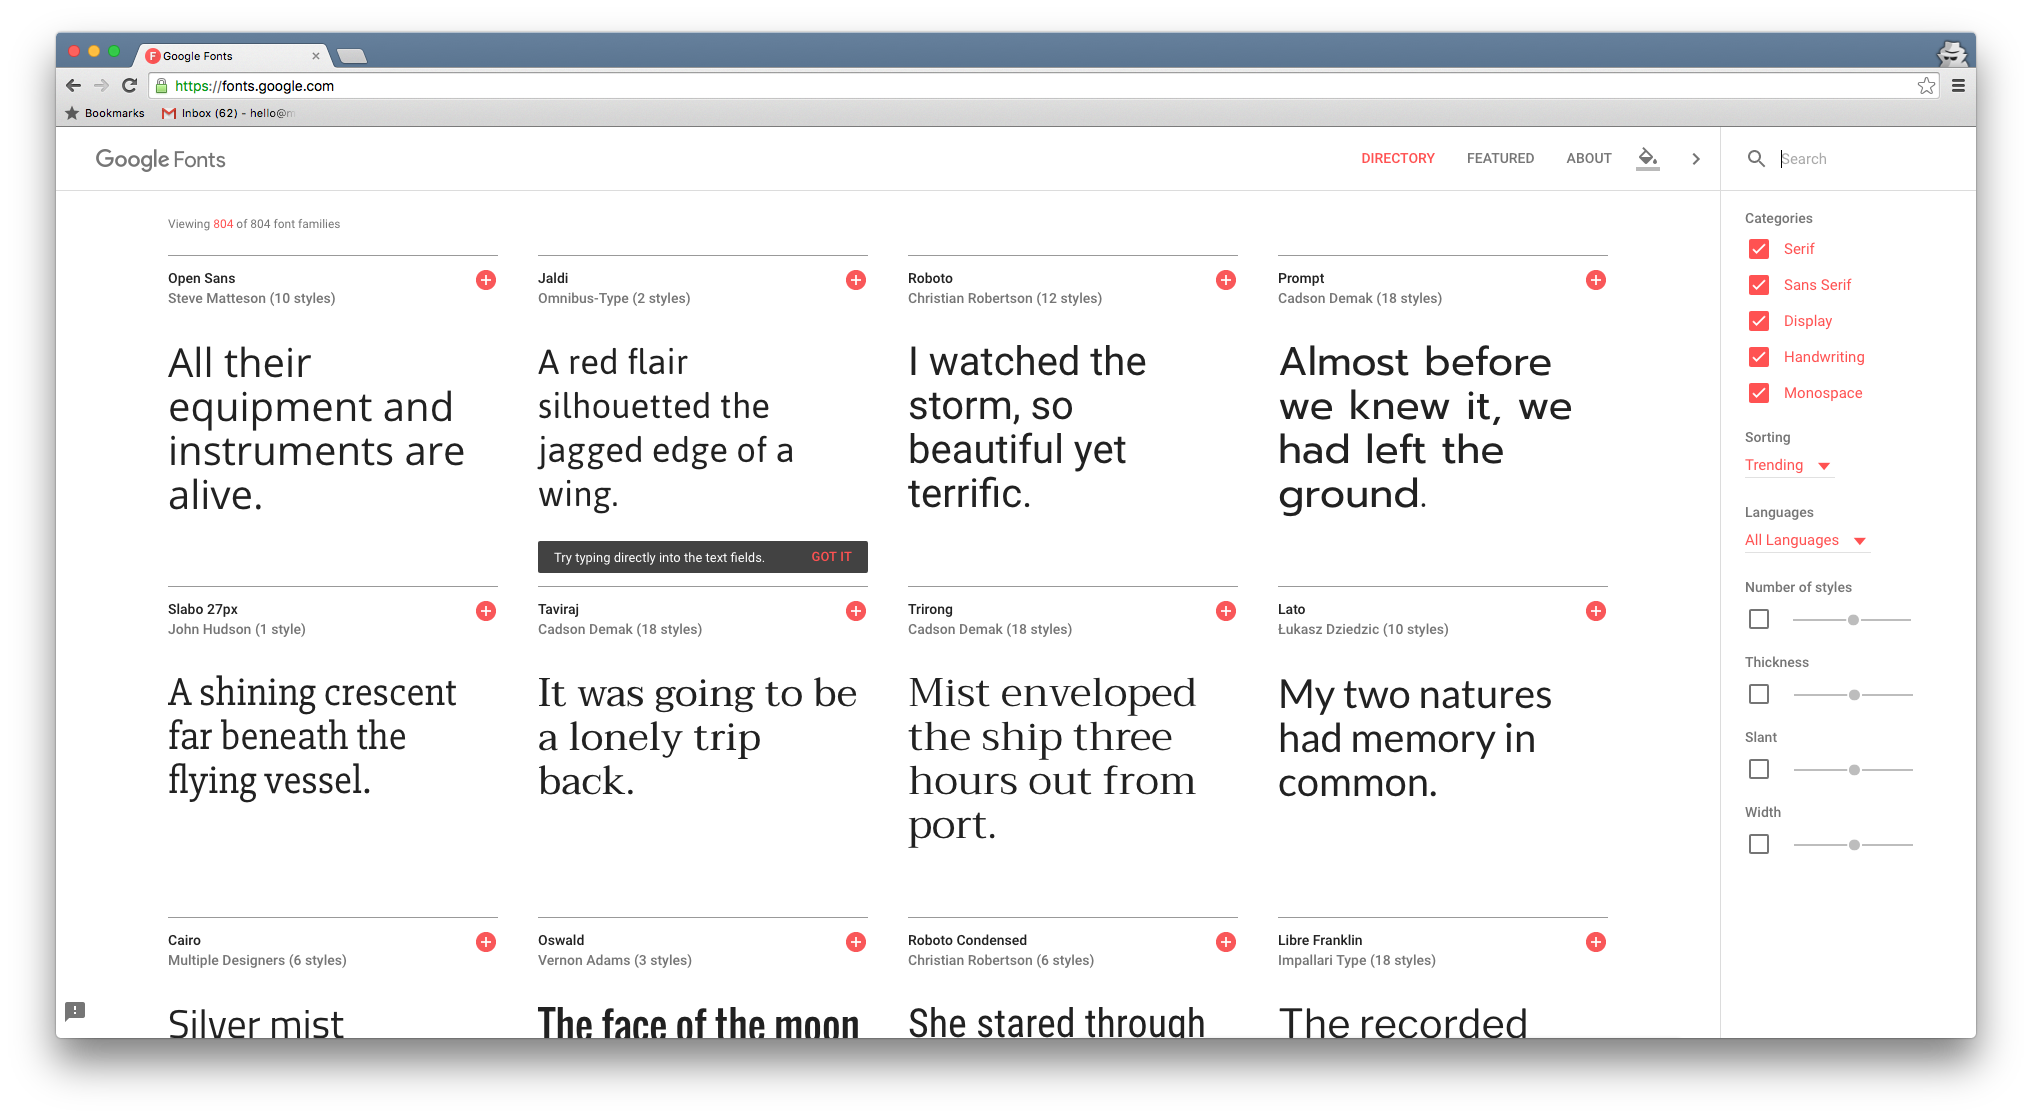The width and height of the screenshot is (2032, 1118).
Task: Add Jaldi font with plus icon
Action: pos(856,280)
